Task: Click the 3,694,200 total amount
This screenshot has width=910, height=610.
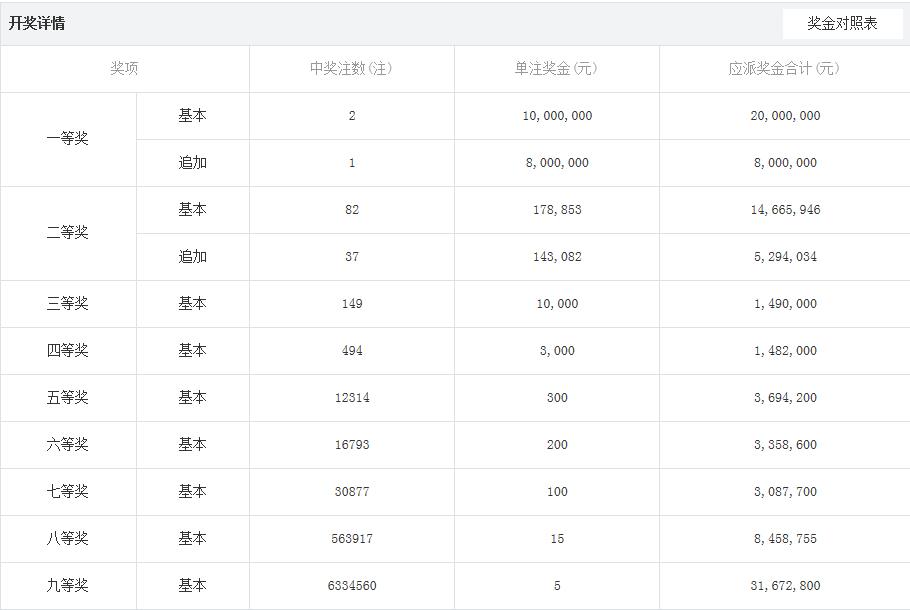Action: 785,398
